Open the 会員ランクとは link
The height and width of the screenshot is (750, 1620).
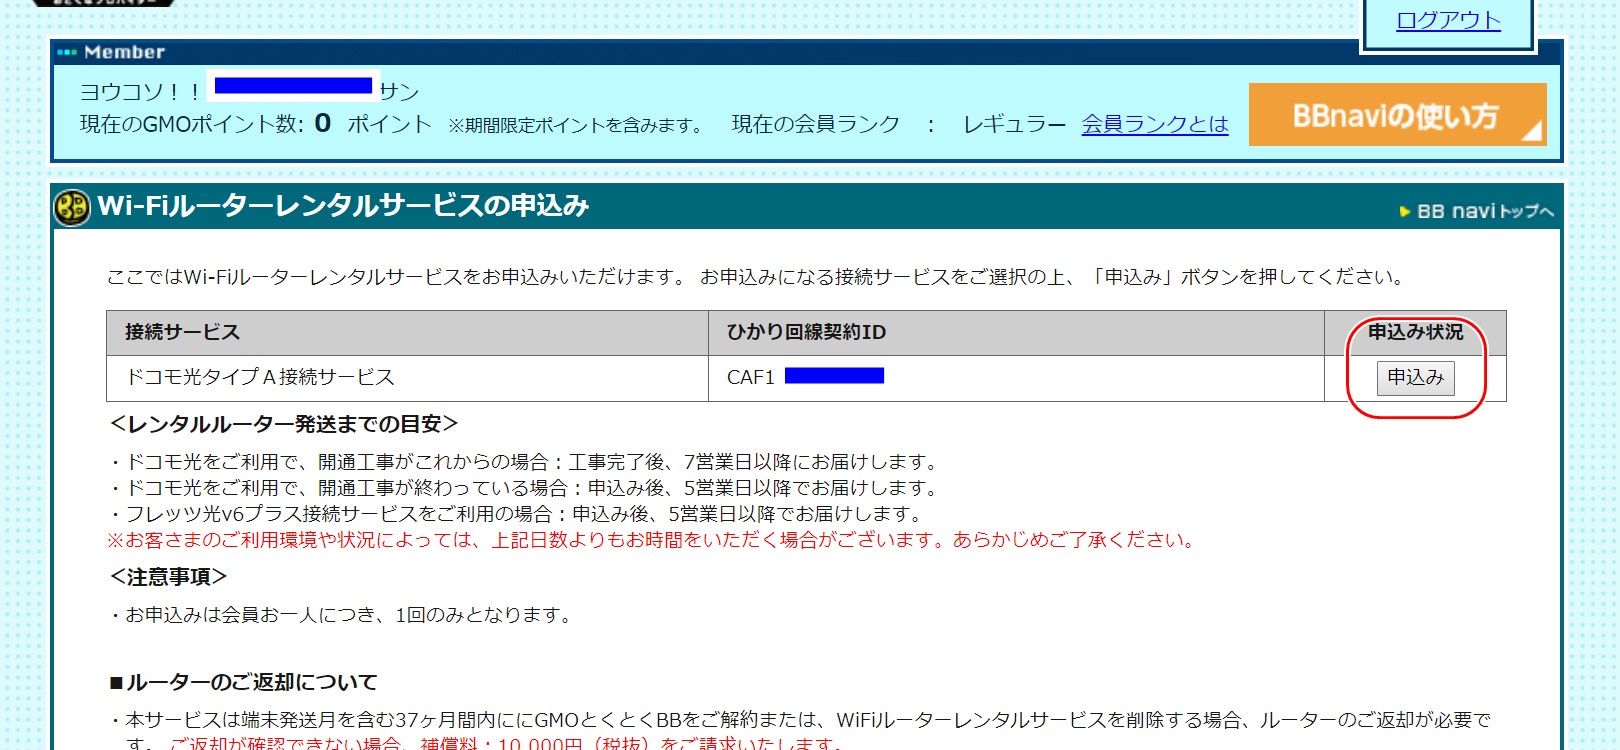pyautogui.click(x=1155, y=124)
